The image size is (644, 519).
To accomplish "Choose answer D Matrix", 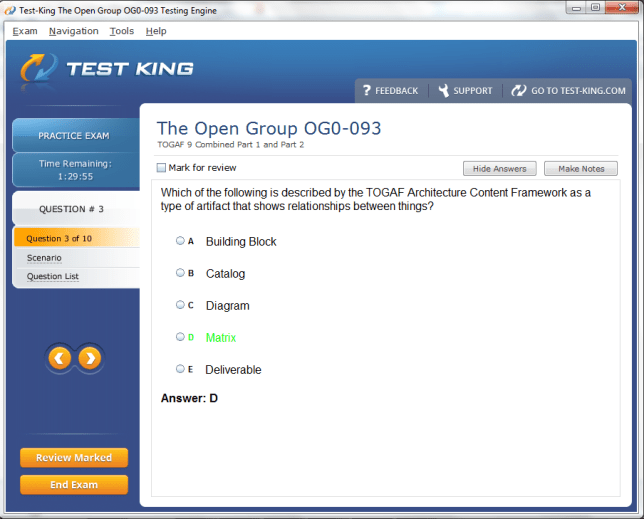I will [180, 337].
